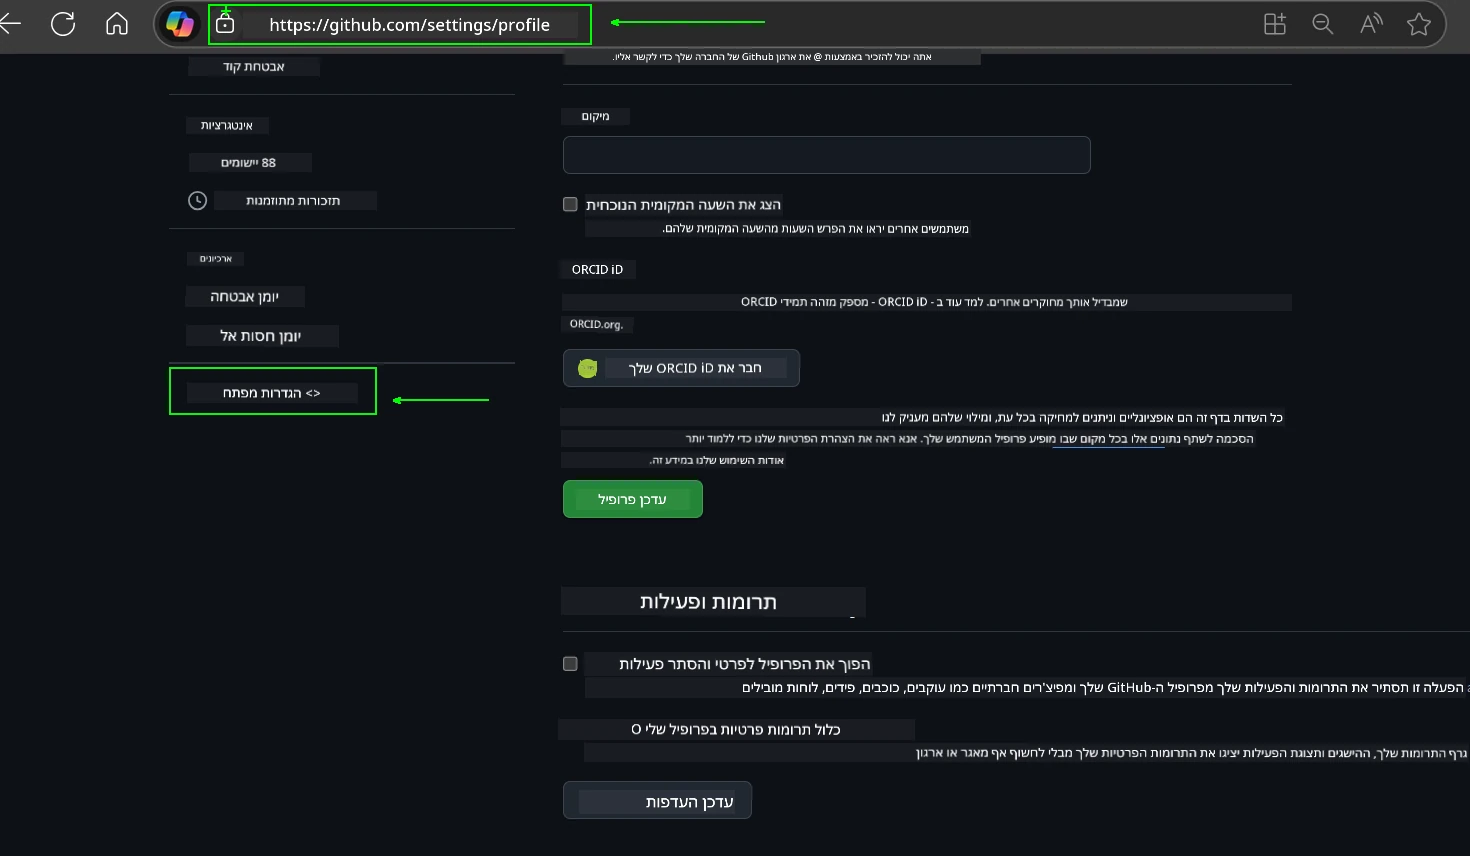The image size is (1470, 856).
Task: Enable the display current local time checkbox
Action: coord(570,204)
